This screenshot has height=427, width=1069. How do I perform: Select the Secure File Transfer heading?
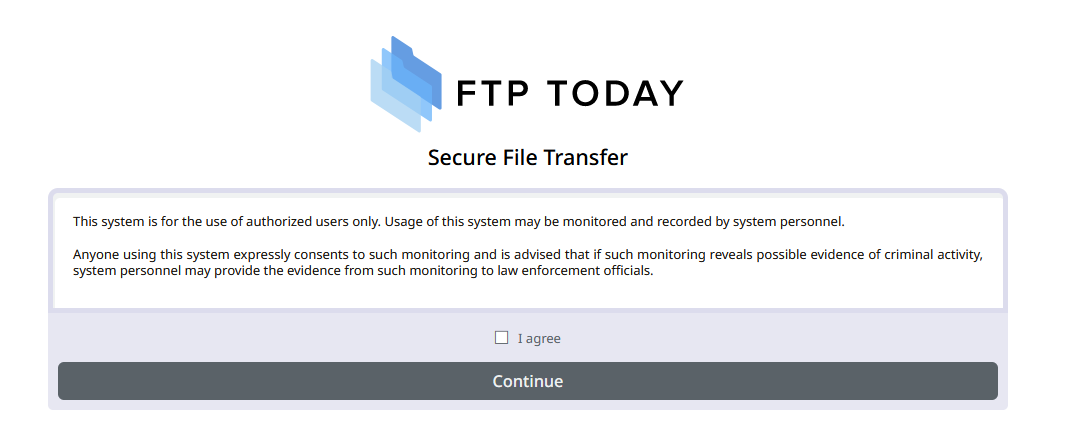[528, 158]
